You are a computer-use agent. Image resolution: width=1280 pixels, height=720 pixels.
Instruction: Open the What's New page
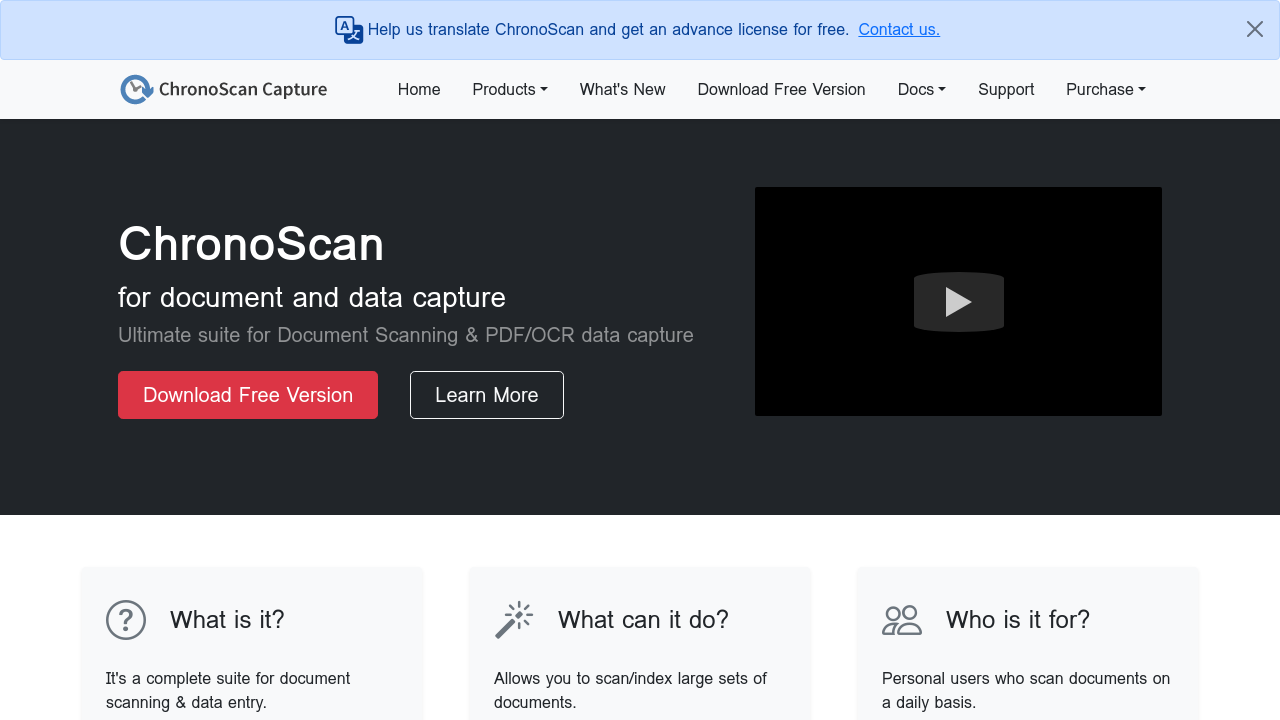(622, 90)
